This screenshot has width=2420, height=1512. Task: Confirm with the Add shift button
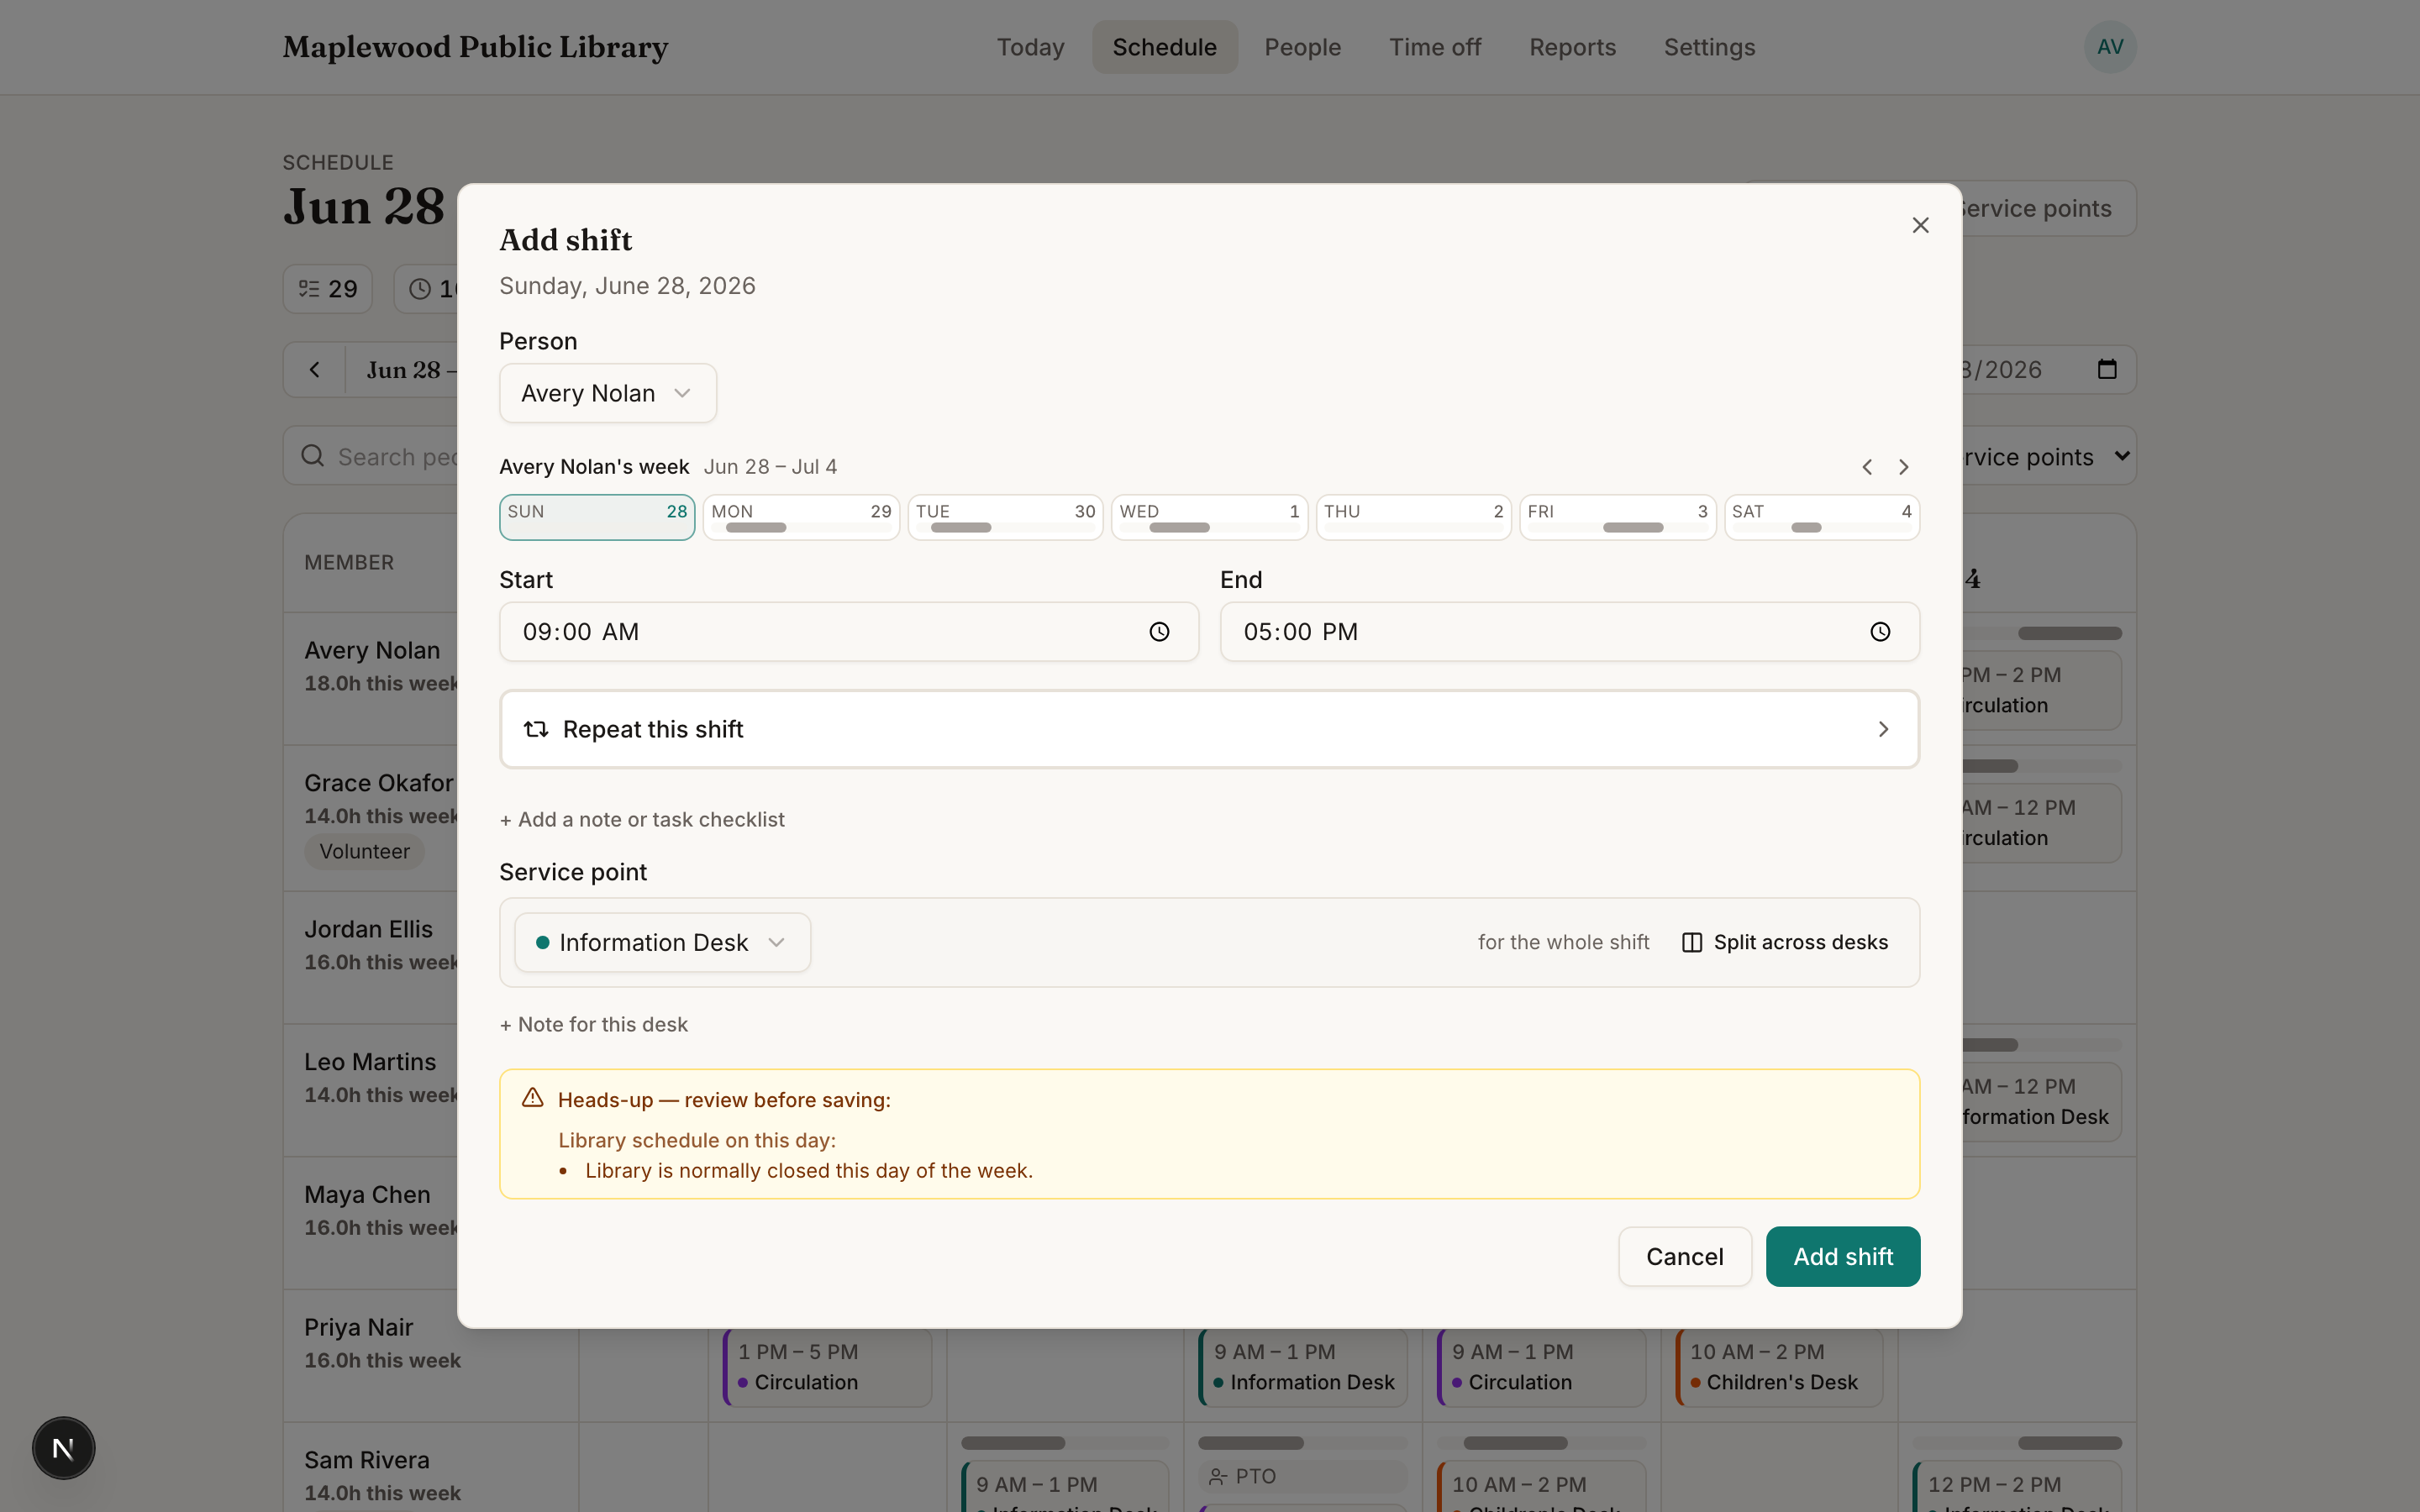click(x=1842, y=1256)
